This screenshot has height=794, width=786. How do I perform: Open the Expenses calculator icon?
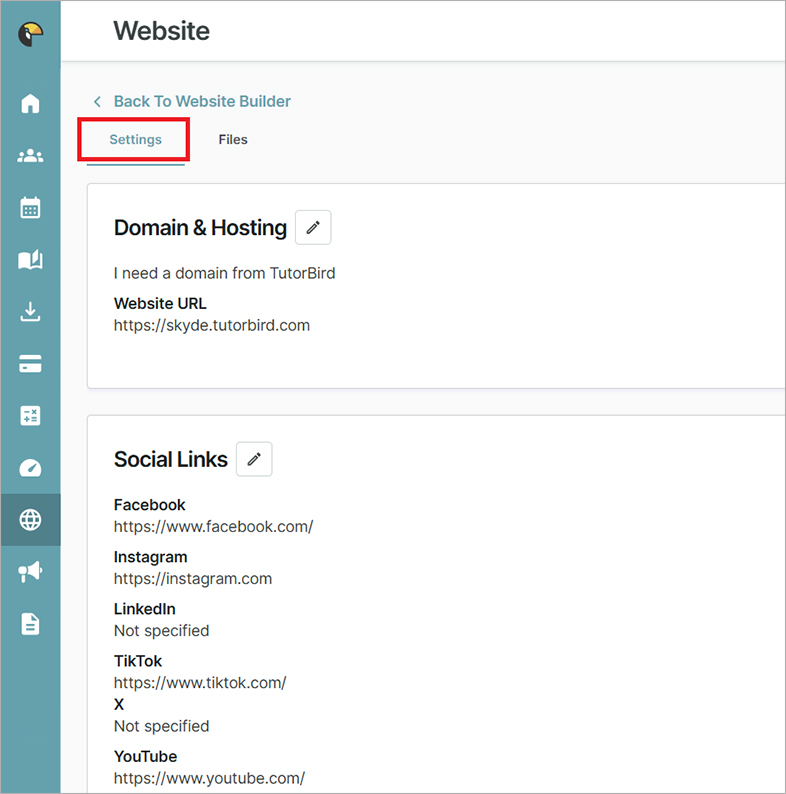point(30,416)
